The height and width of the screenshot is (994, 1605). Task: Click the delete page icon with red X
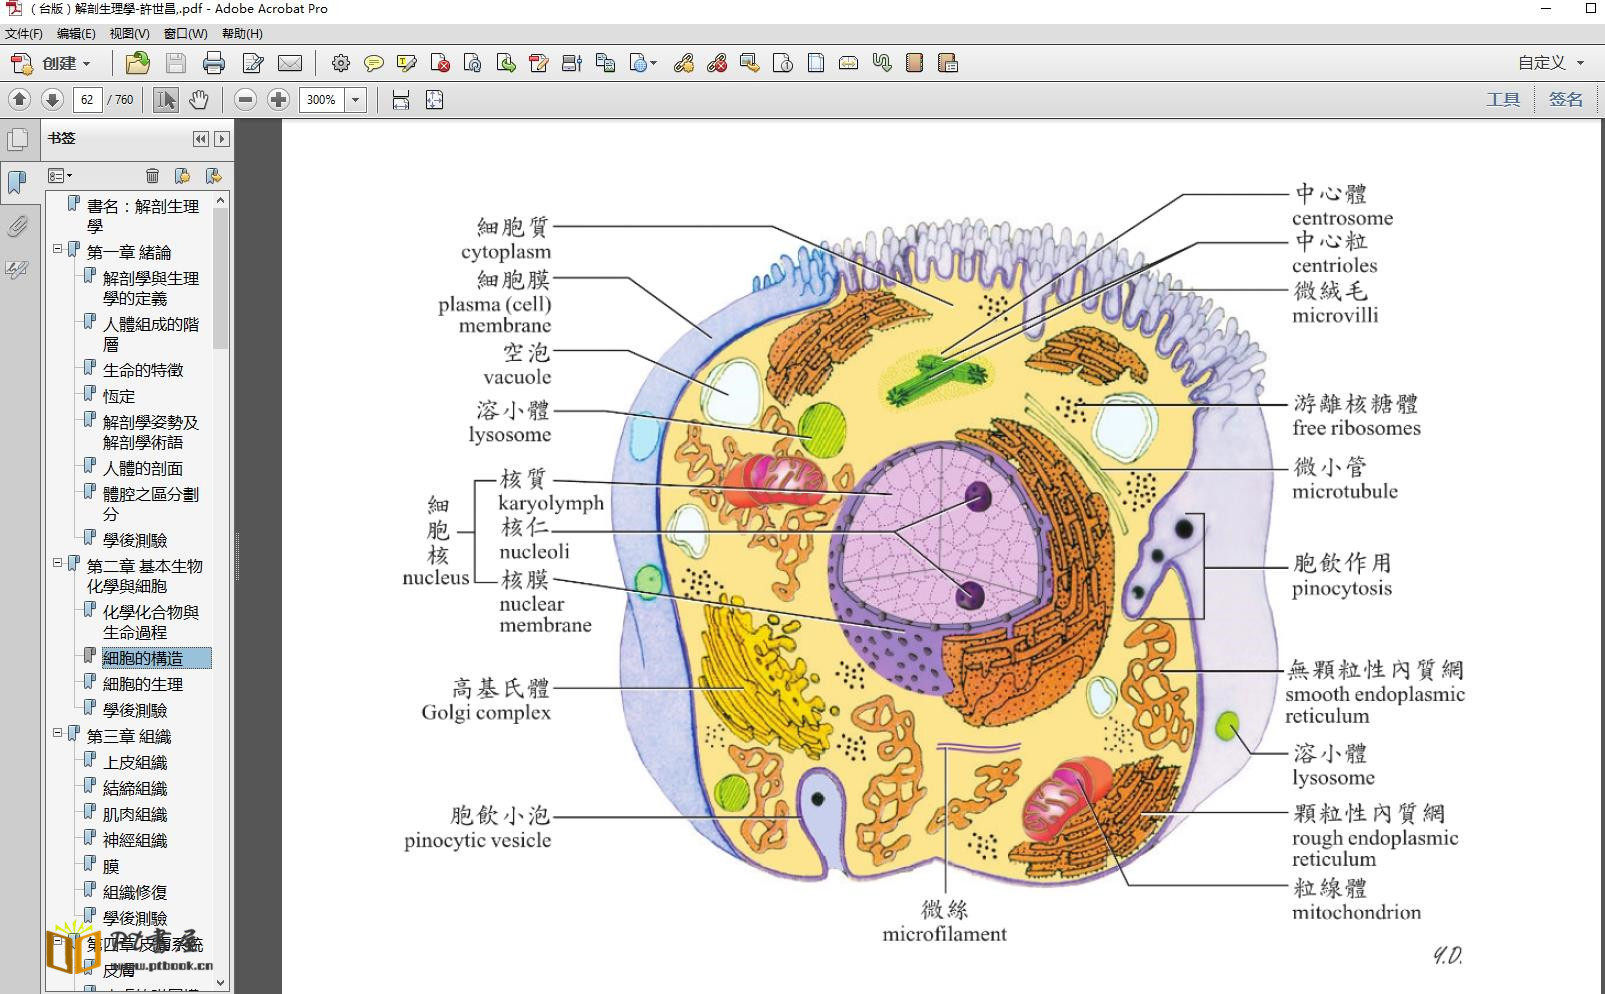point(440,63)
